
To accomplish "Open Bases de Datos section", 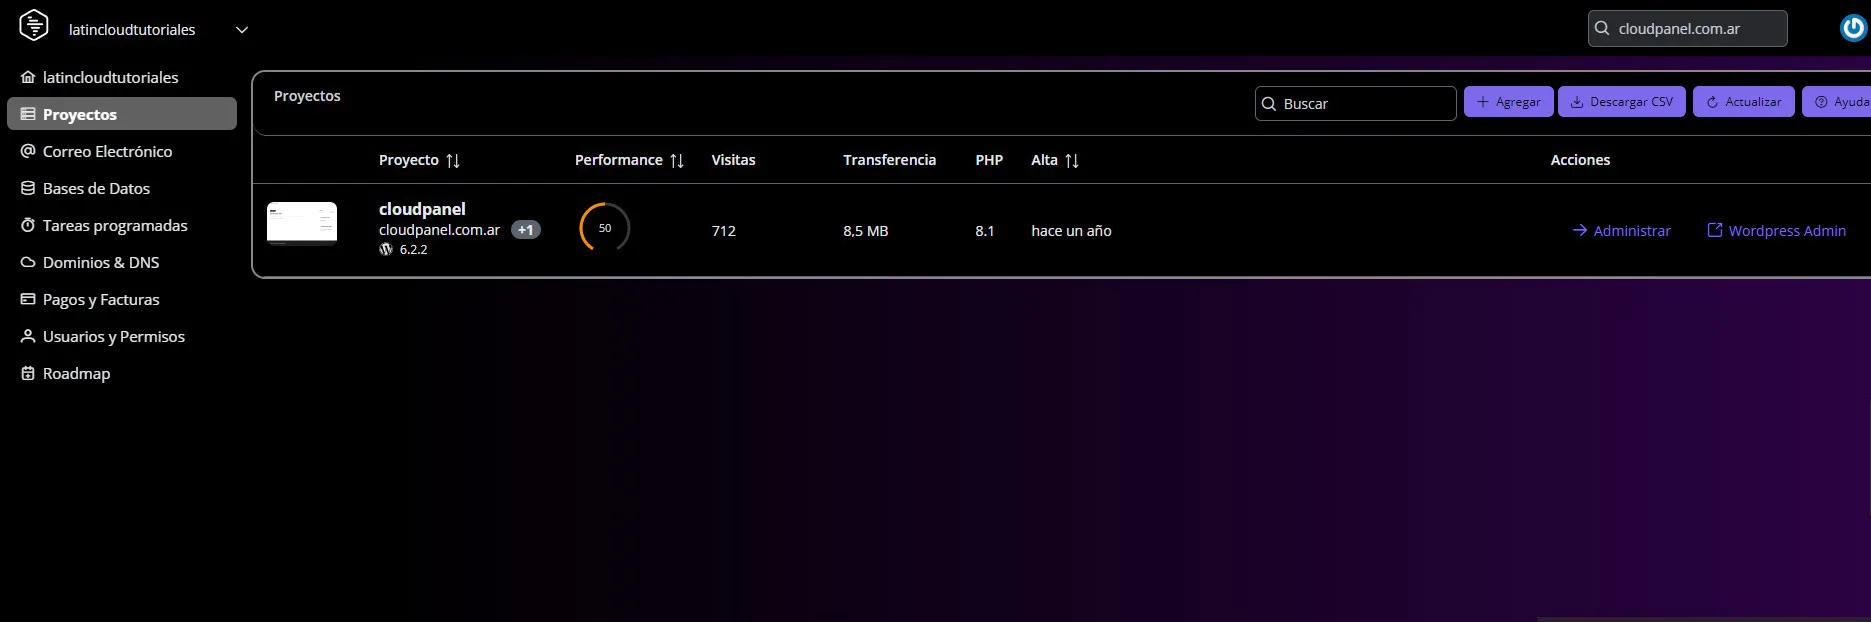I will click(x=96, y=188).
